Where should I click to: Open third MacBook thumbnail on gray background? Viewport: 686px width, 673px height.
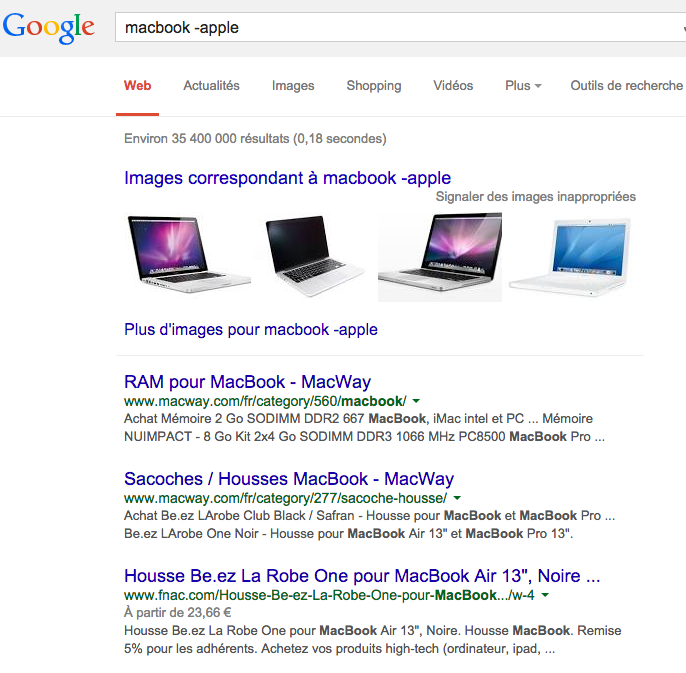[440, 257]
